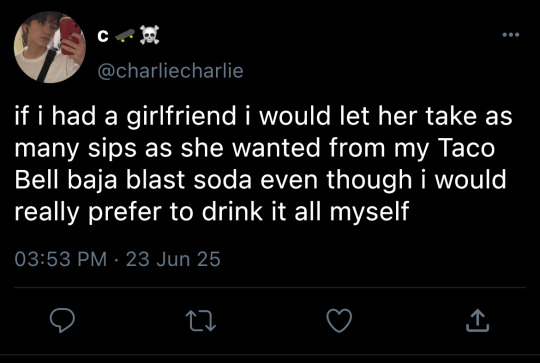Like the tweet with the heart icon
The image size is (540, 363).
coord(339,320)
